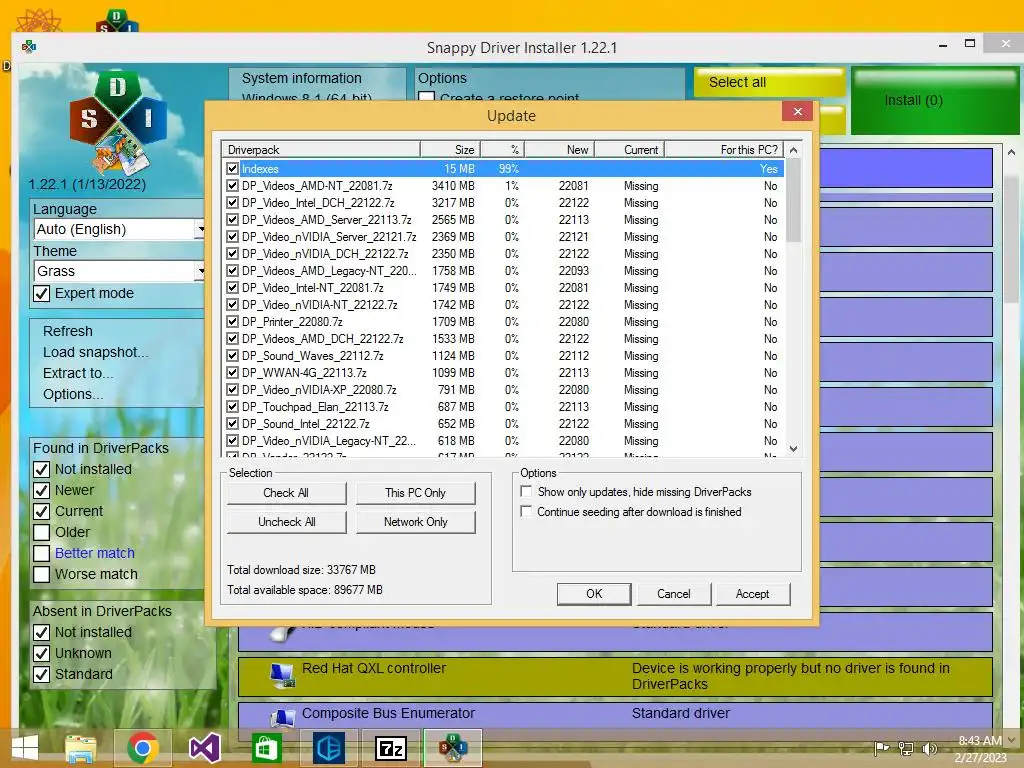
Task: Click the driverpack list scroll-down arrow
Action: click(x=793, y=449)
